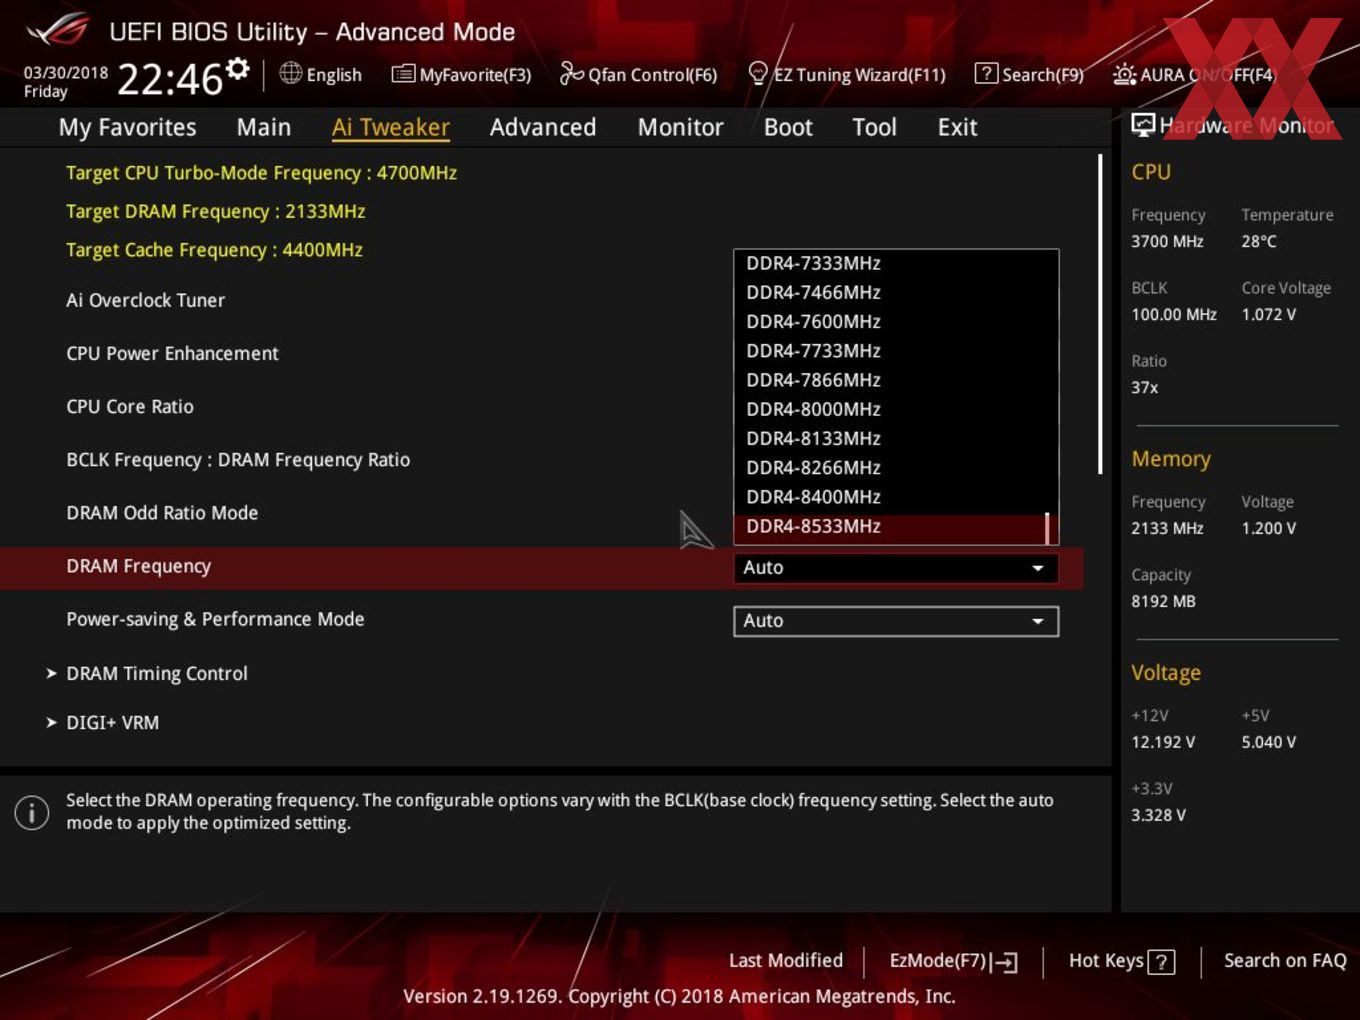
Task: Click the globe language icon
Action: (291, 73)
